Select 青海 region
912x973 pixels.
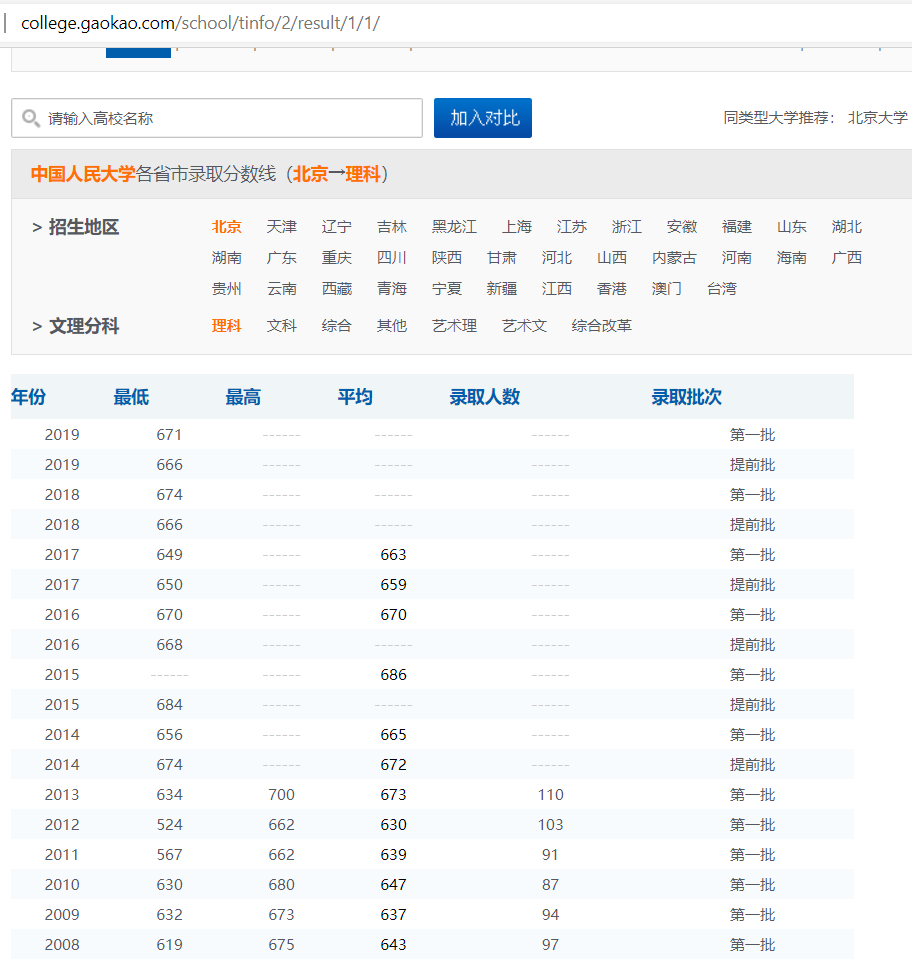pyautogui.click(x=392, y=289)
